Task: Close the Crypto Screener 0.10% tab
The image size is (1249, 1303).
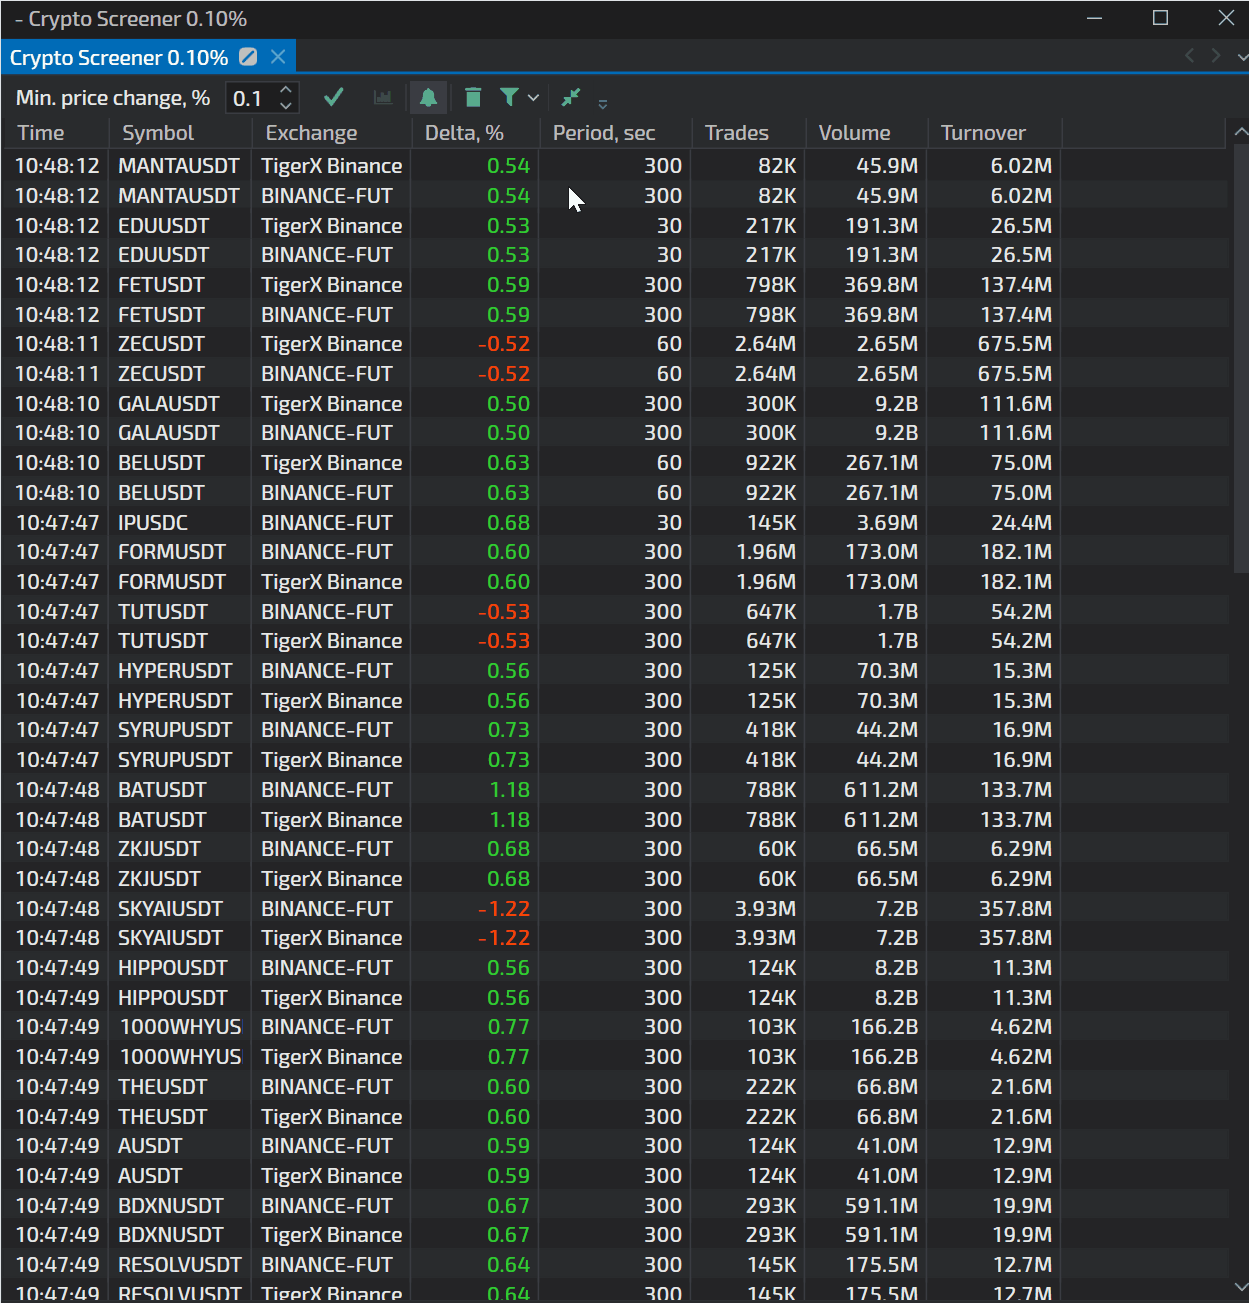Action: (x=278, y=57)
